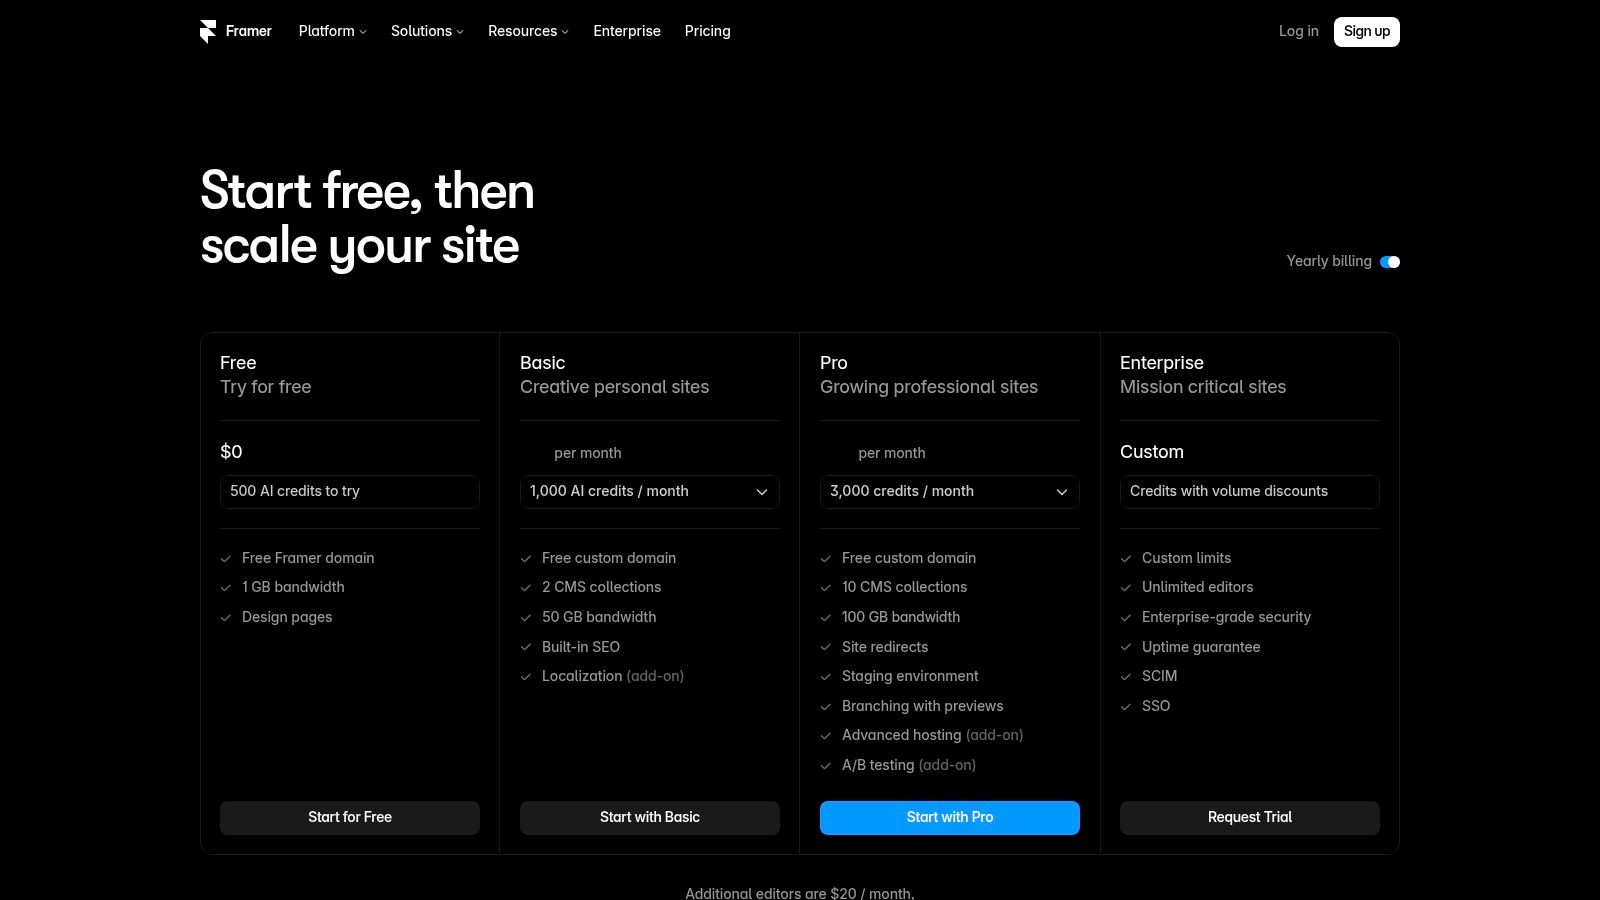Click the "Basic" plan title
This screenshot has height=900, width=1600.
543,363
